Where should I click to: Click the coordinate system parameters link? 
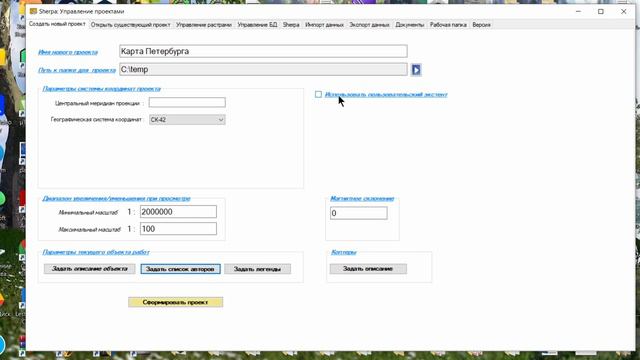point(102,89)
